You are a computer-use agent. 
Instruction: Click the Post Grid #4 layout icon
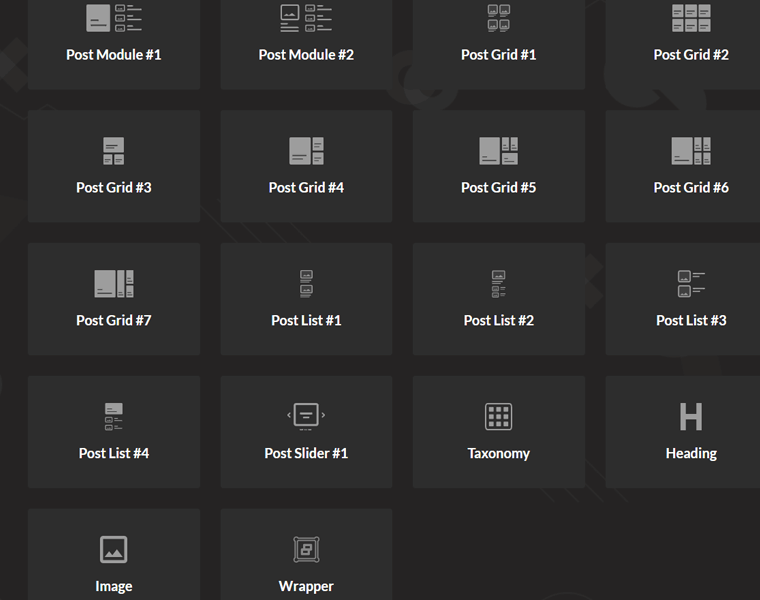(306, 151)
